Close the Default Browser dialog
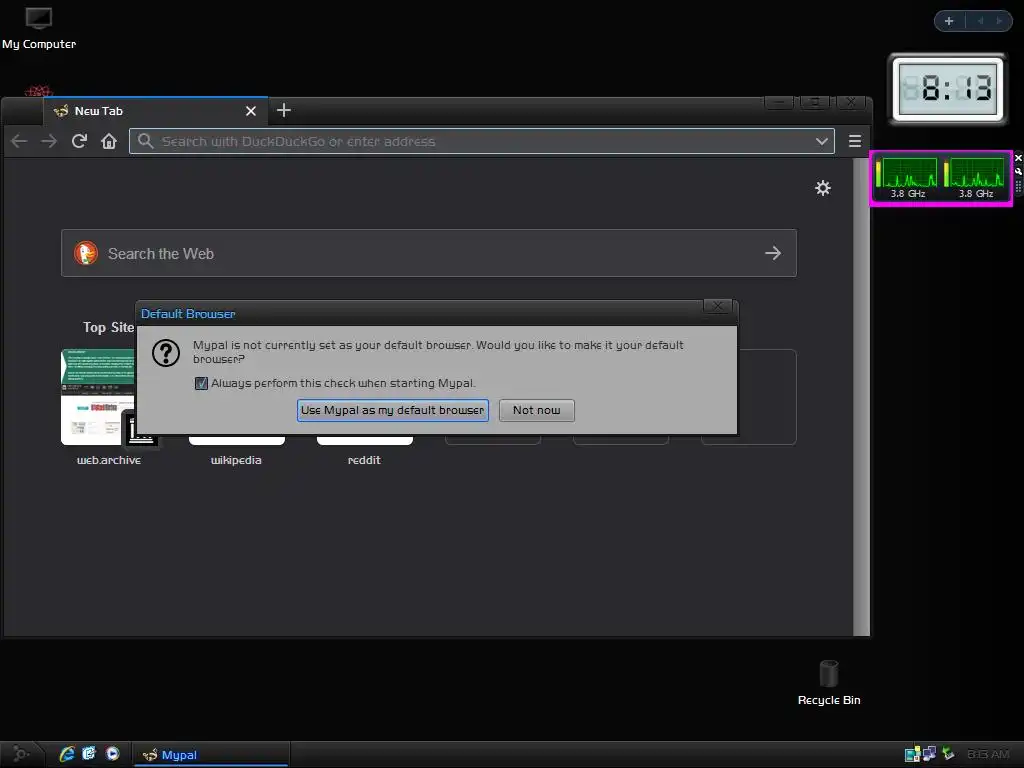 (718, 306)
